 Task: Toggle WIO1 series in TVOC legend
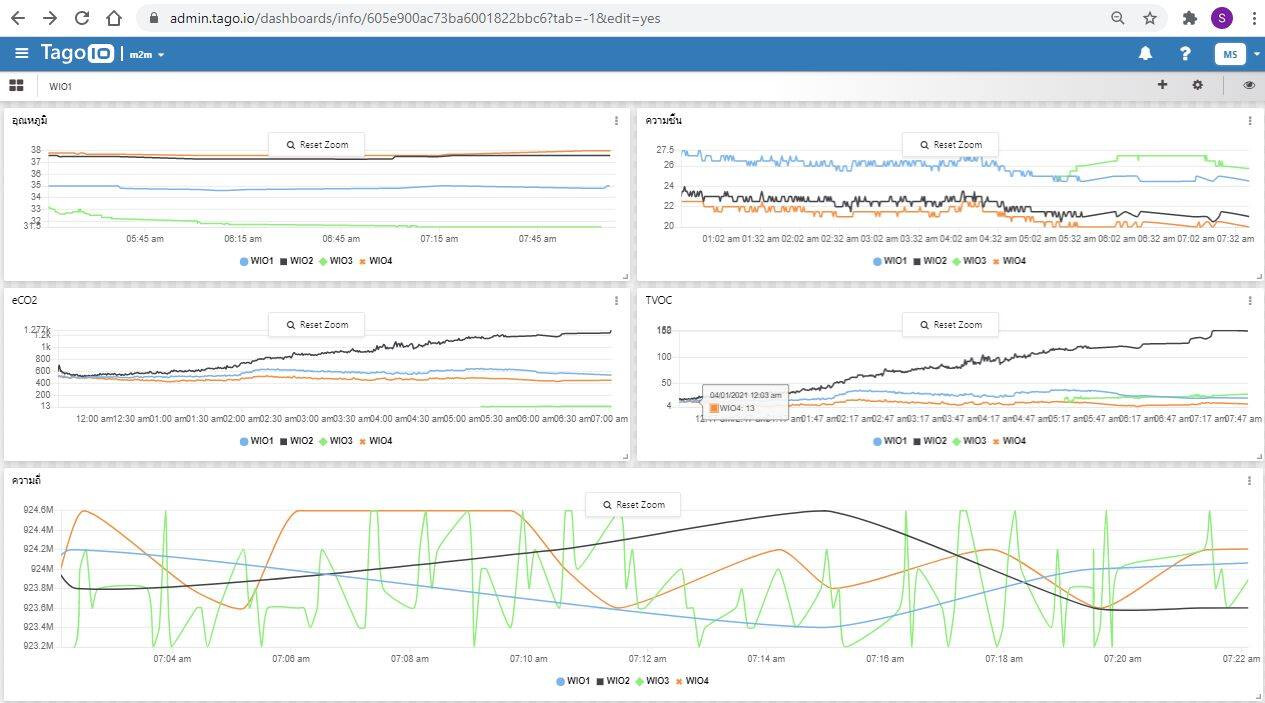click(x=891, y=441)
